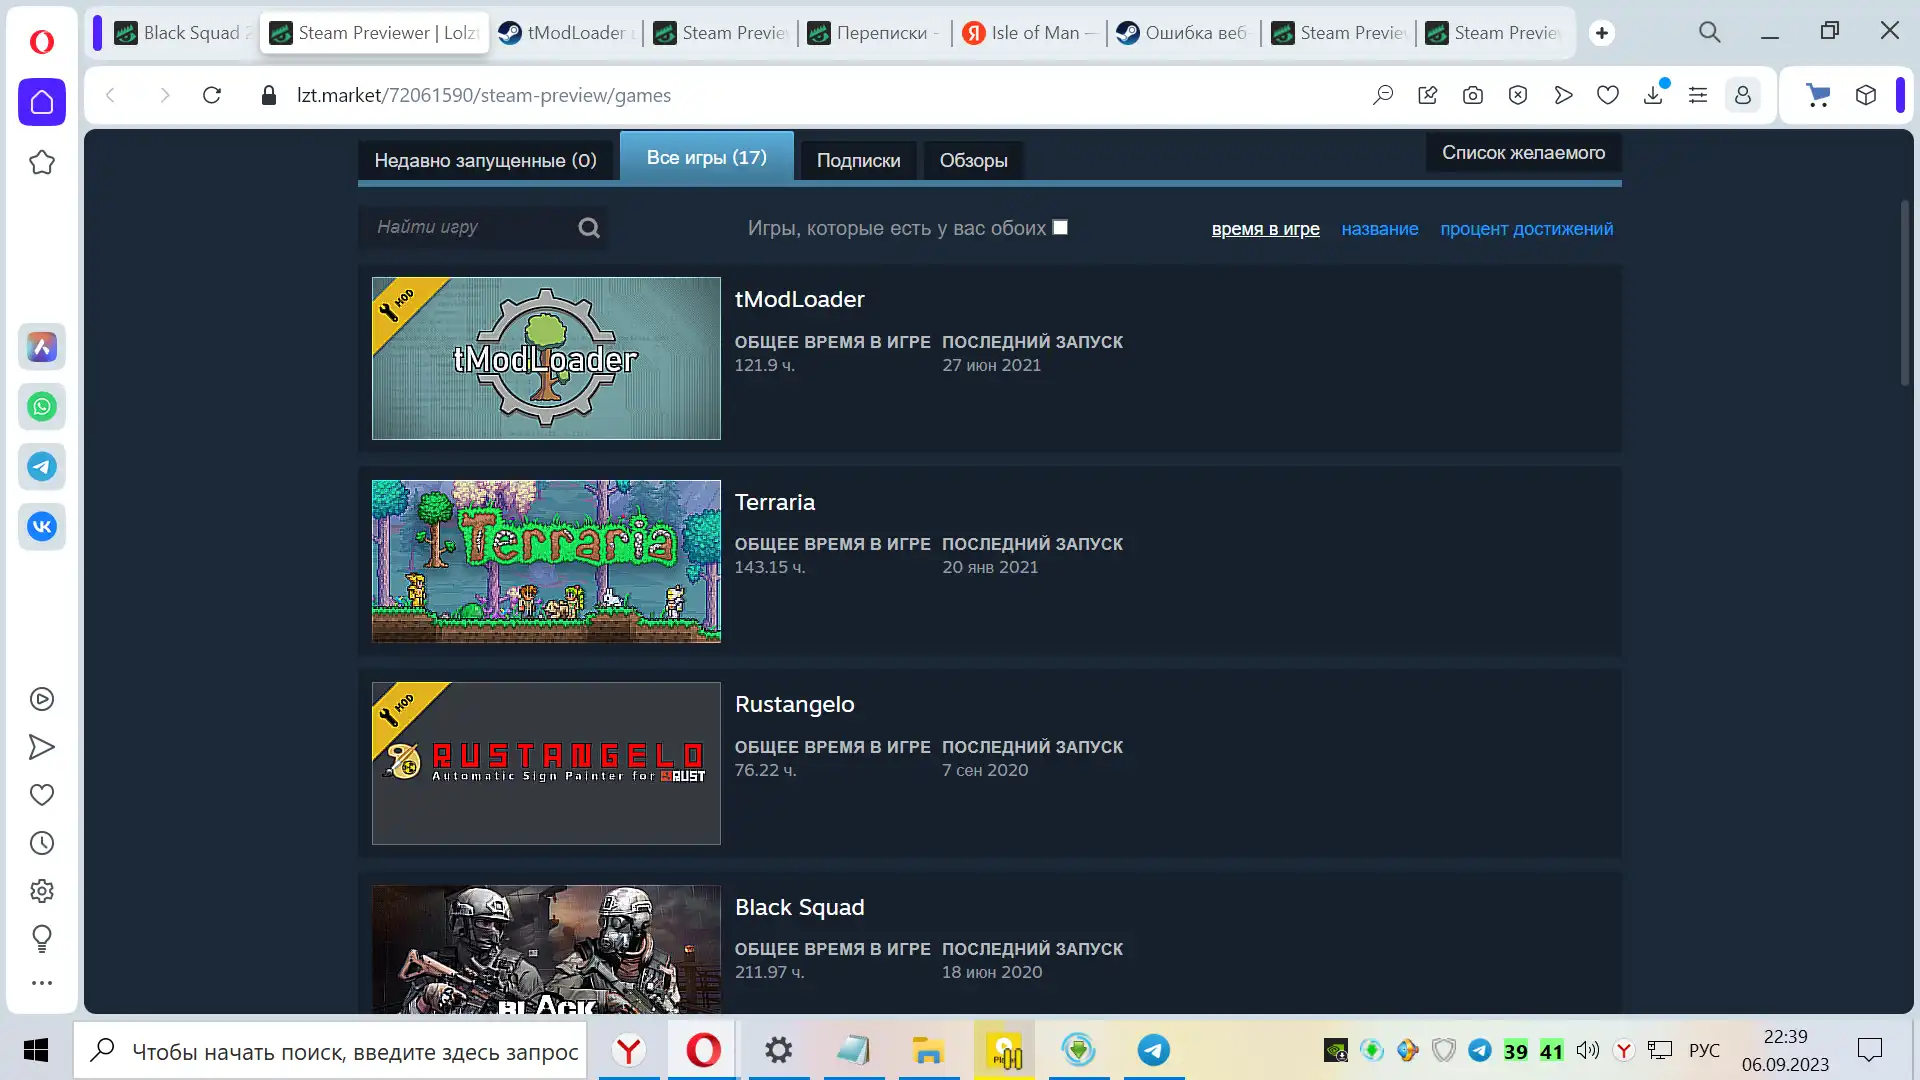Screen dimensions: 1920x1080
Task: Take a snapshot with the camera icon
Action: (x=1473, y=95)
